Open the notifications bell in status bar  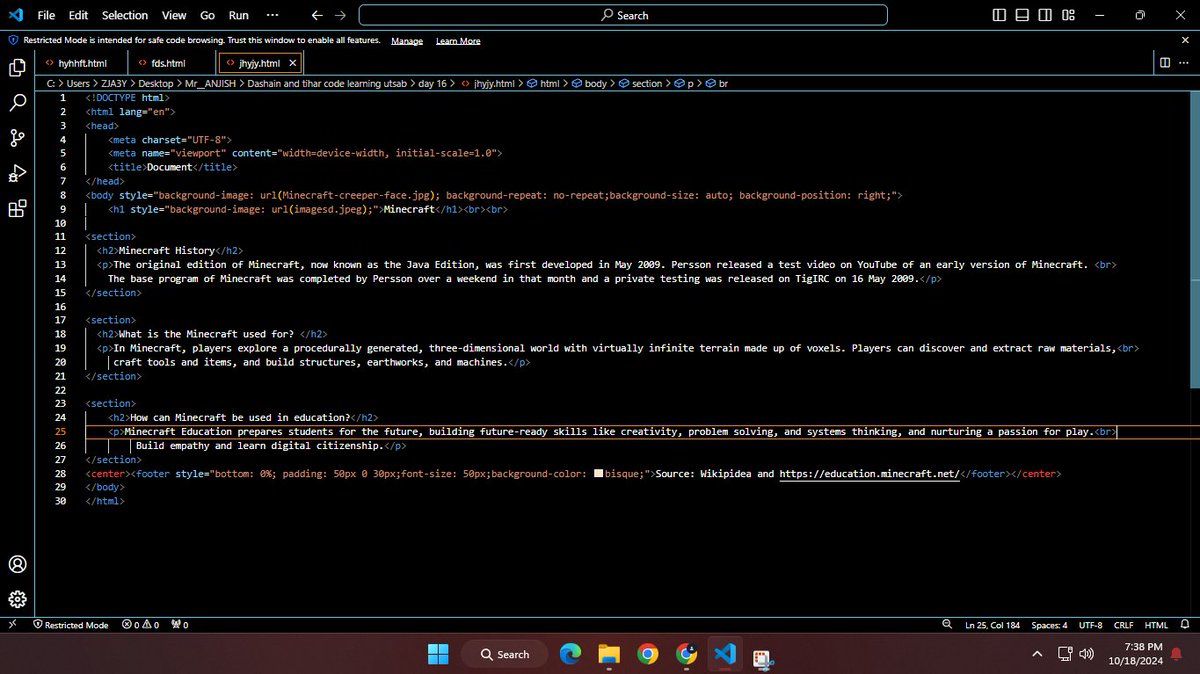click(1186, 625)
